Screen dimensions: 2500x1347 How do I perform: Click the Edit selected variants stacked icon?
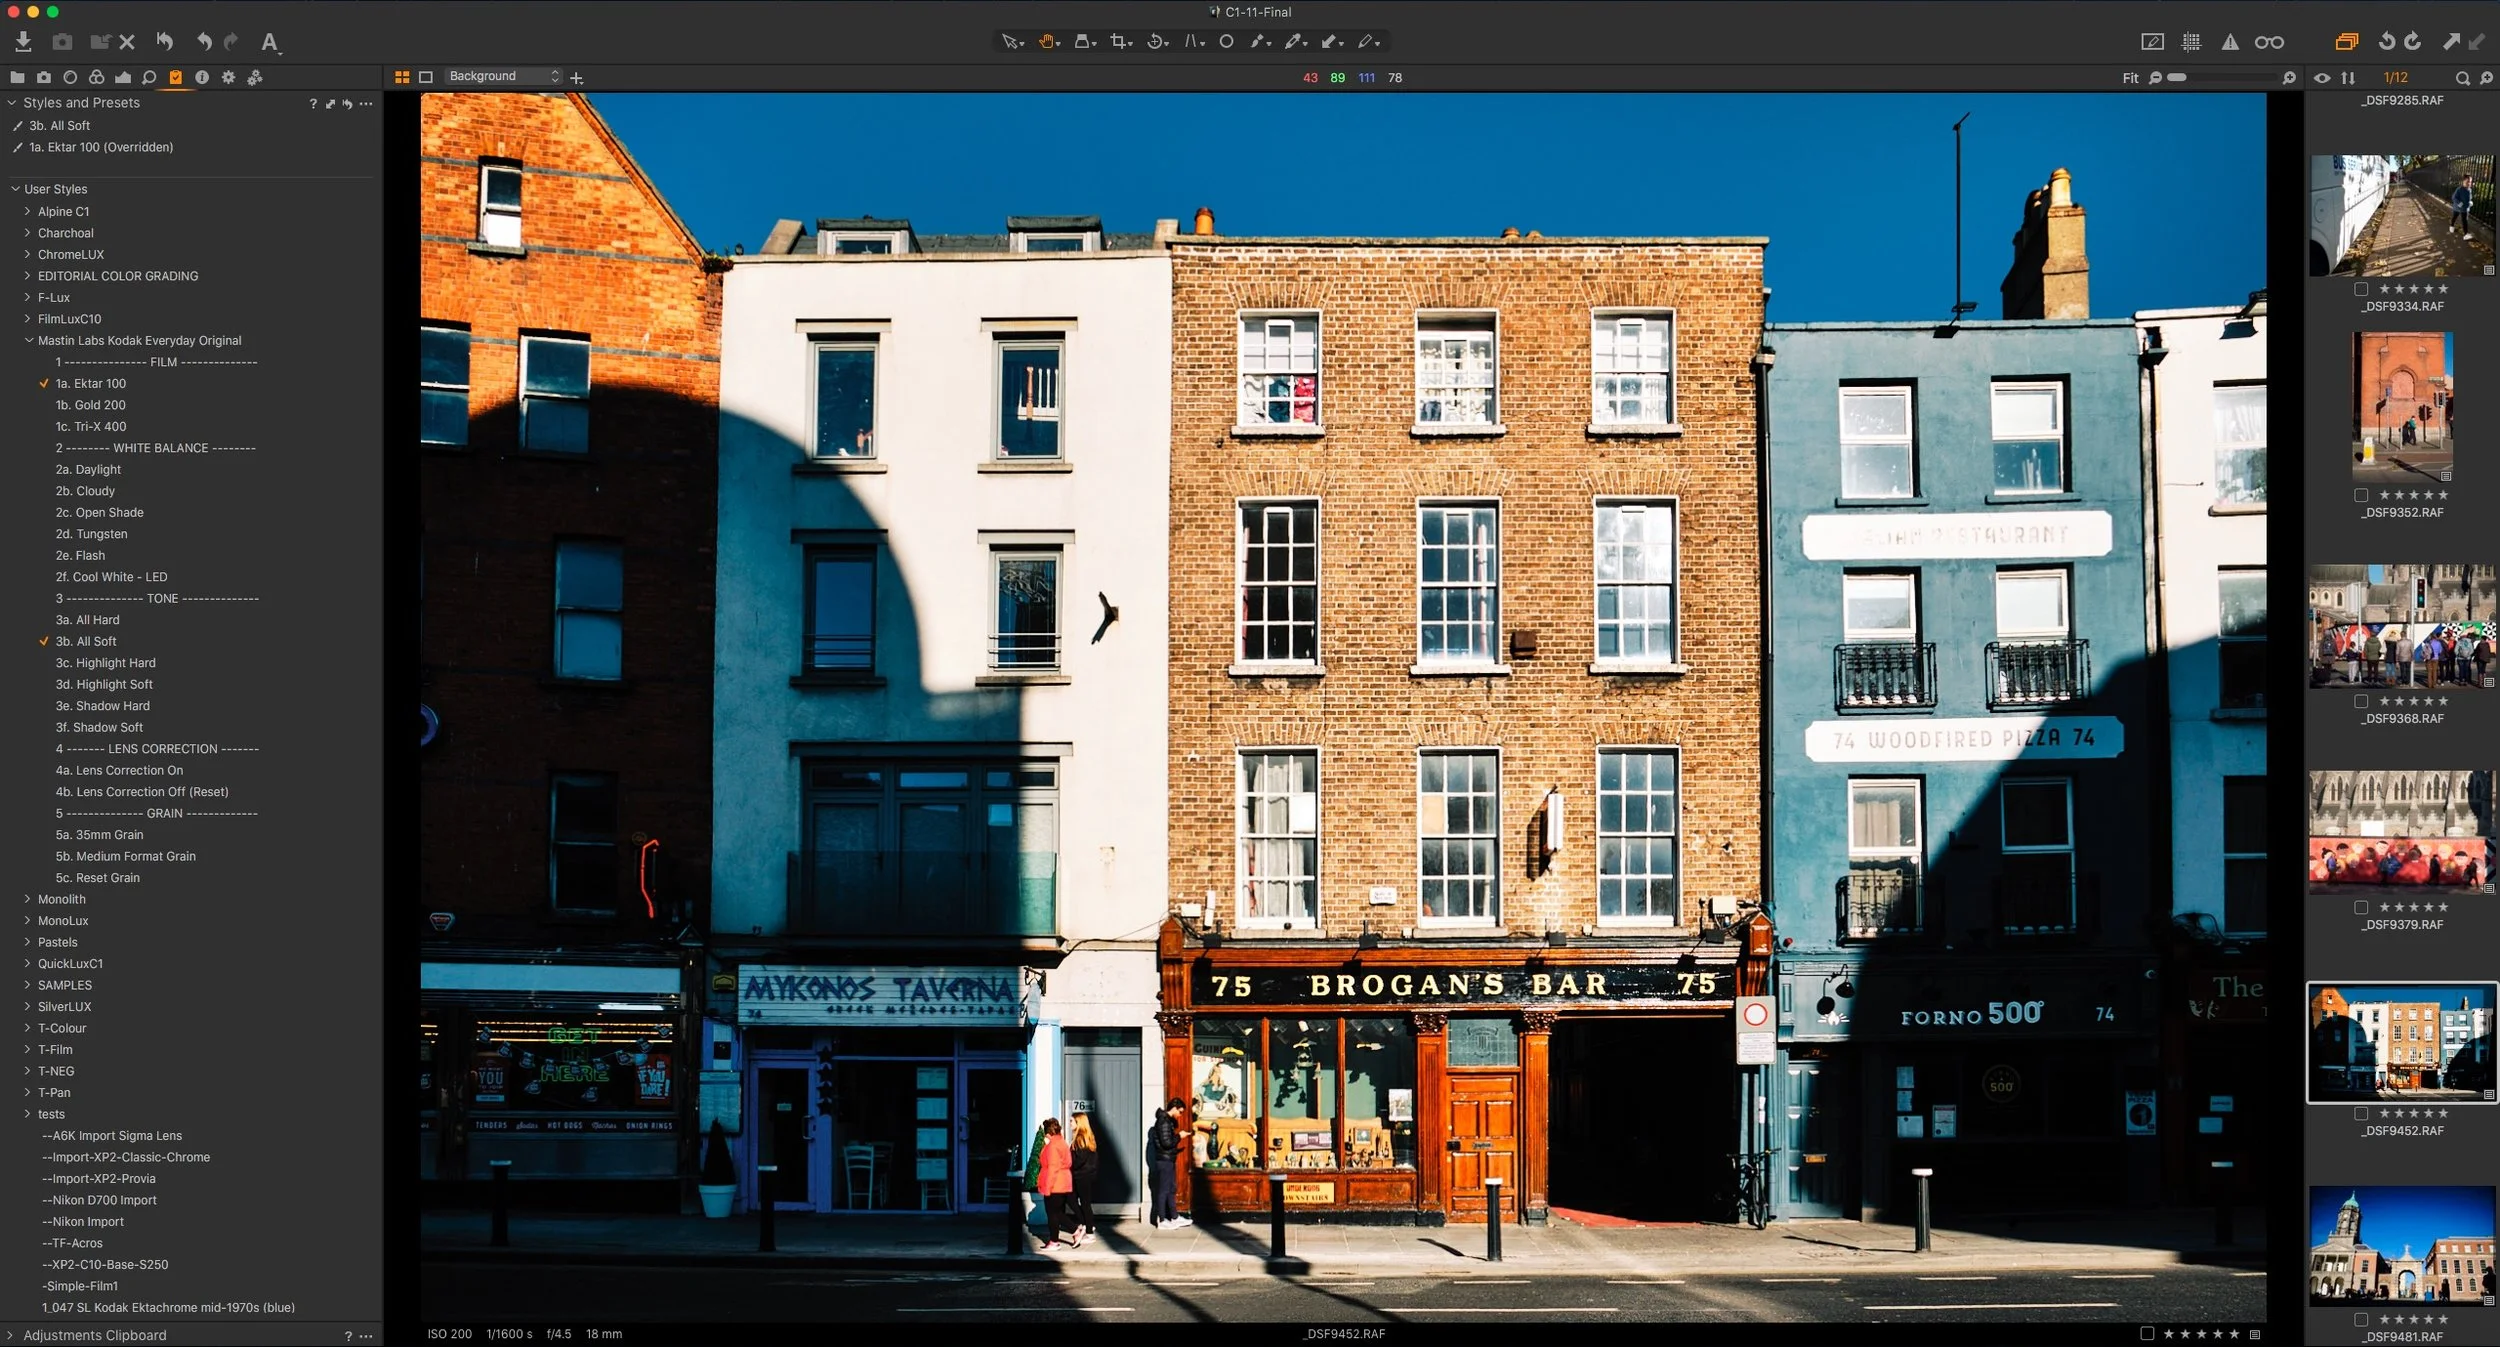2346,42
